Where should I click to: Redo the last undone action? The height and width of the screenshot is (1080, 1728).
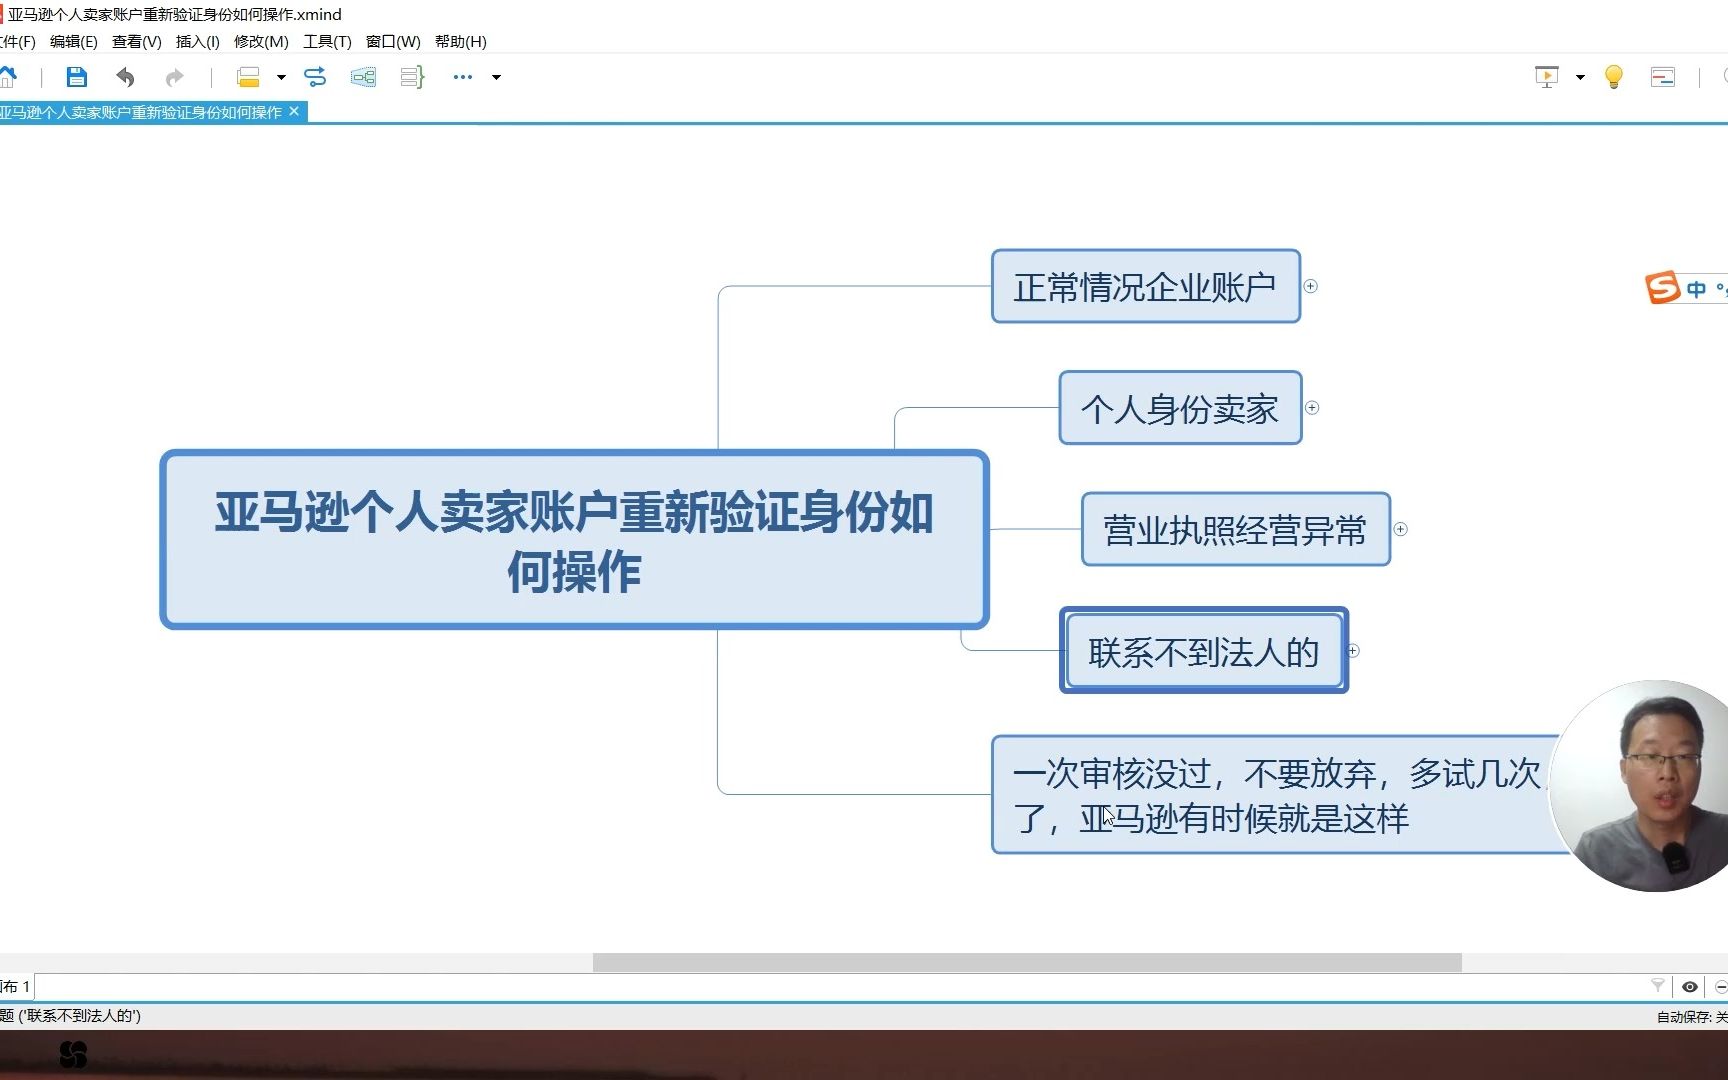pyautogui.click(x=174, y=77)
